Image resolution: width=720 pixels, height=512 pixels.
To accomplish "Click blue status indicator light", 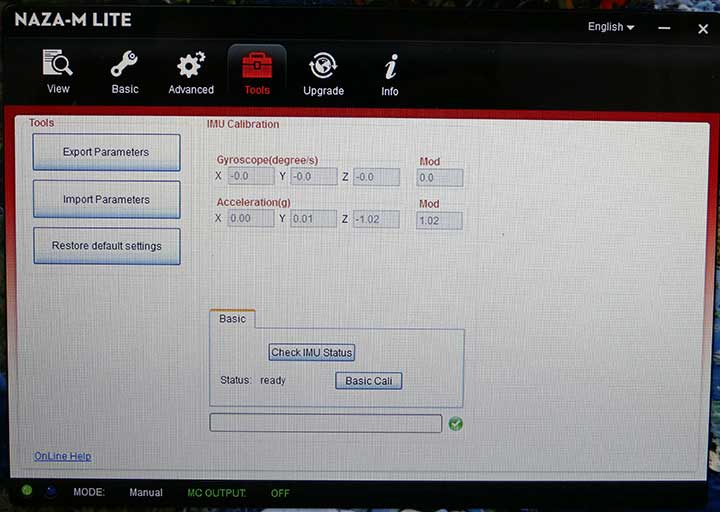I will coord(51,491).
